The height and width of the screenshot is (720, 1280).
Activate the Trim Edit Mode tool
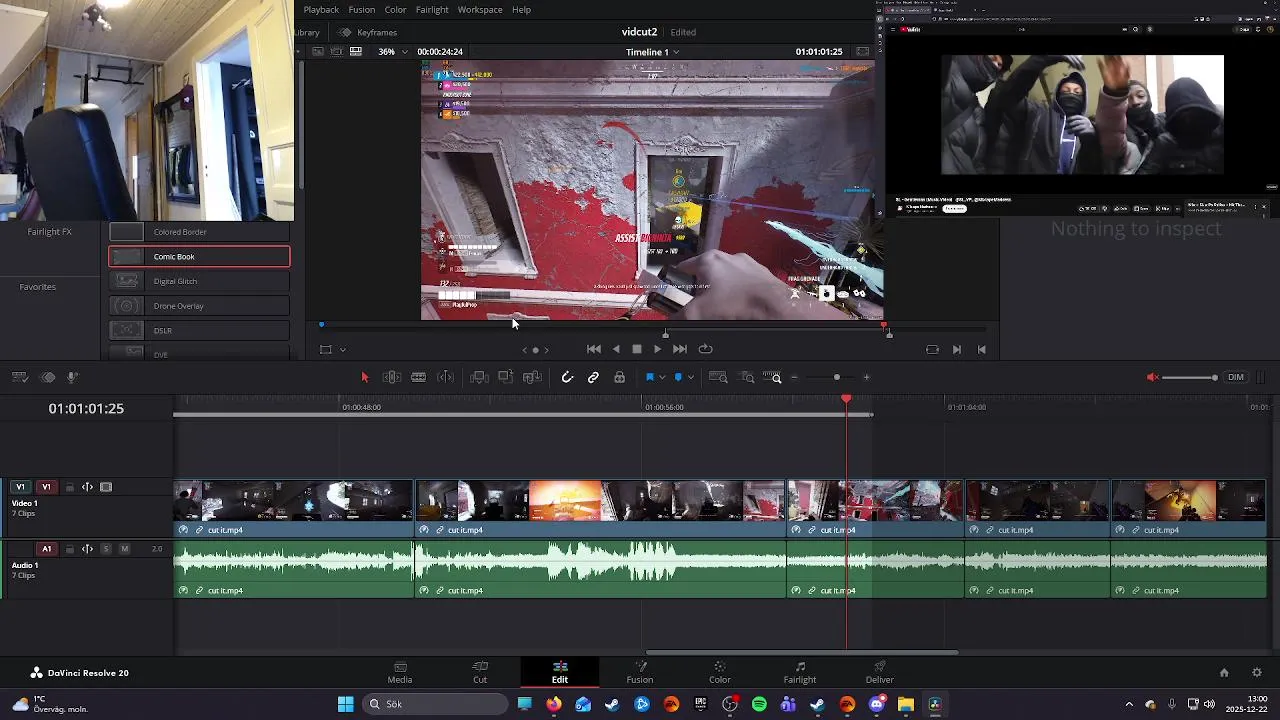[392, 377]
